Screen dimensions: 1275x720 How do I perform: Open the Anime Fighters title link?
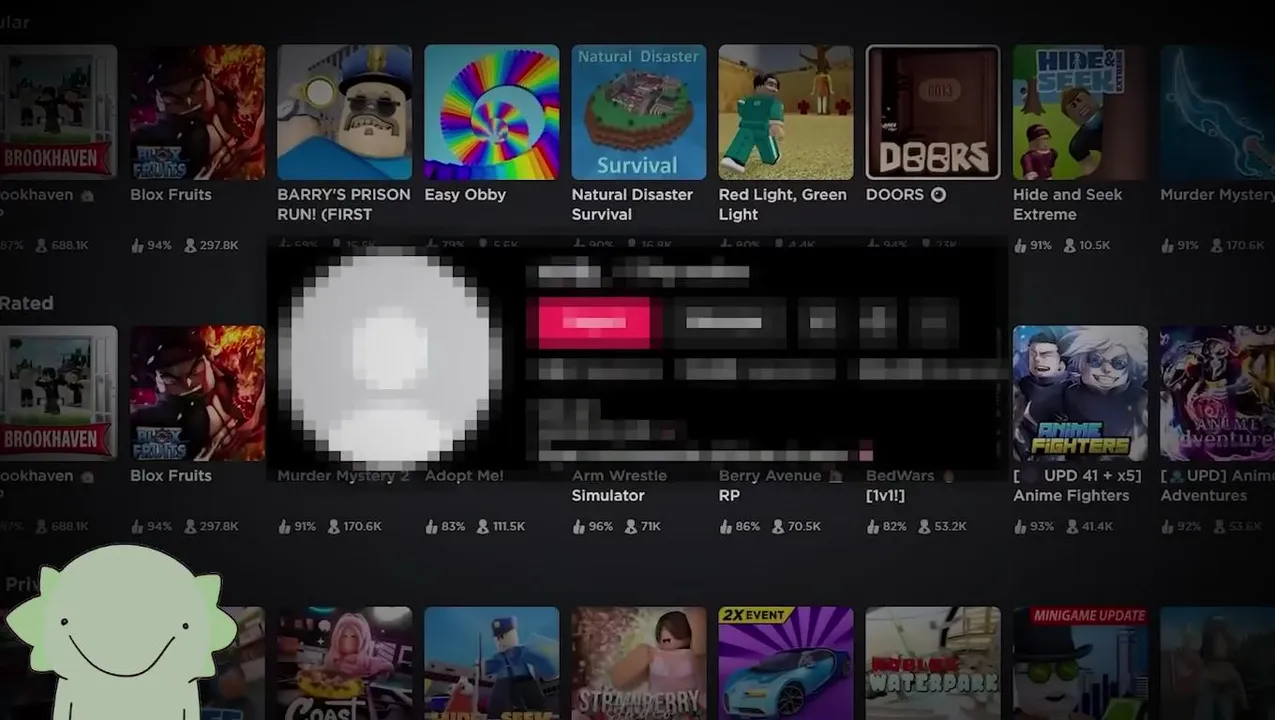1077,486
